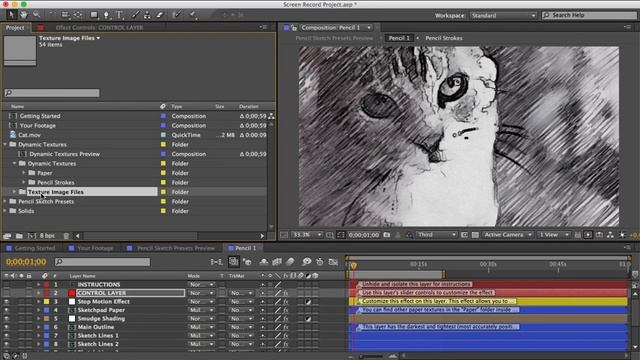This screenshot has height=360, width=640.
Task: Open the Active Camera dropdown
Action: click(507, 235)
